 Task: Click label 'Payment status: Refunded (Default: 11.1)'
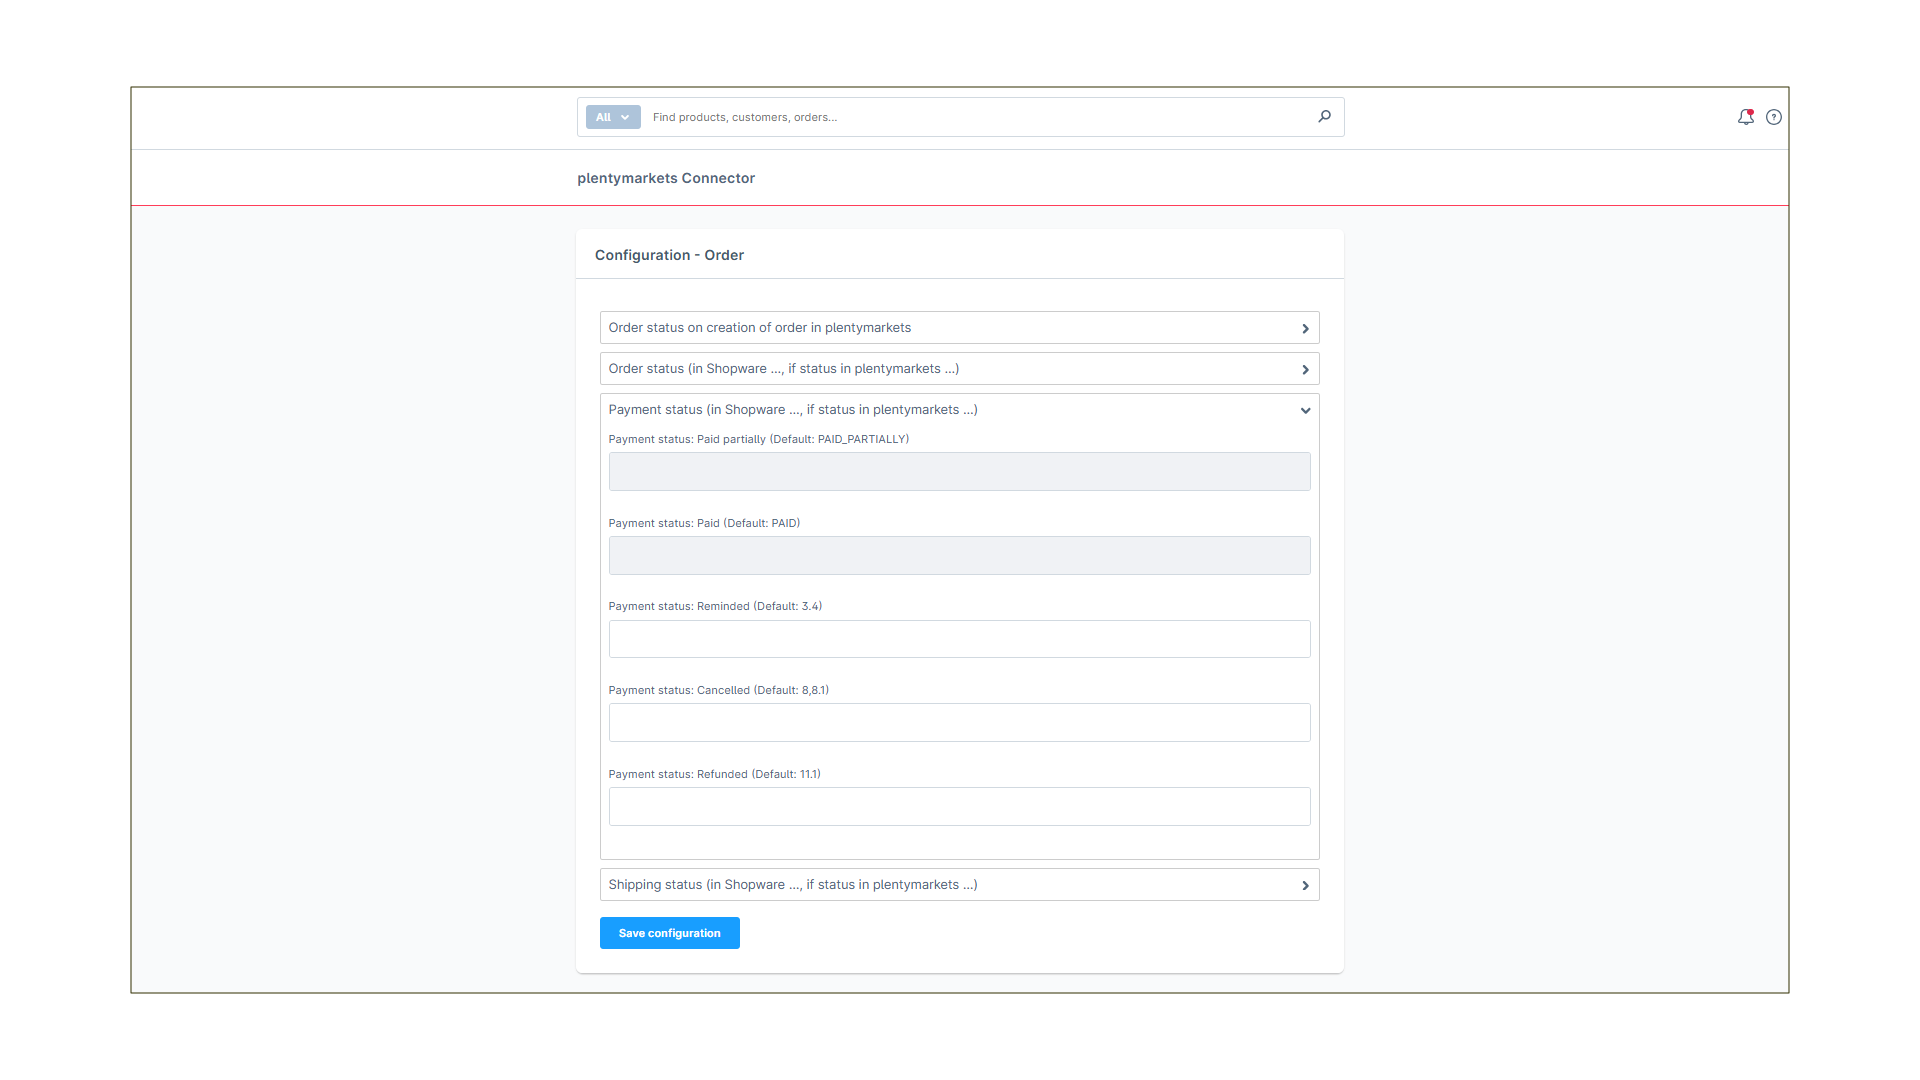[x=714, y=774]
